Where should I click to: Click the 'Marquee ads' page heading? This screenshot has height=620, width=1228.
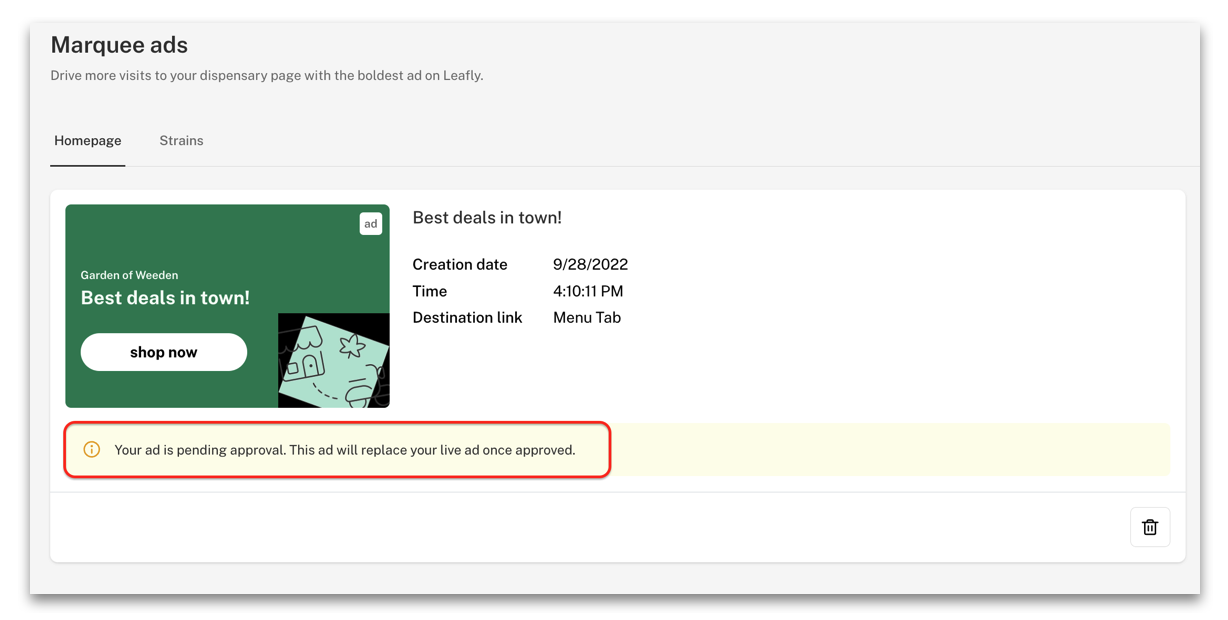point(119,45)
